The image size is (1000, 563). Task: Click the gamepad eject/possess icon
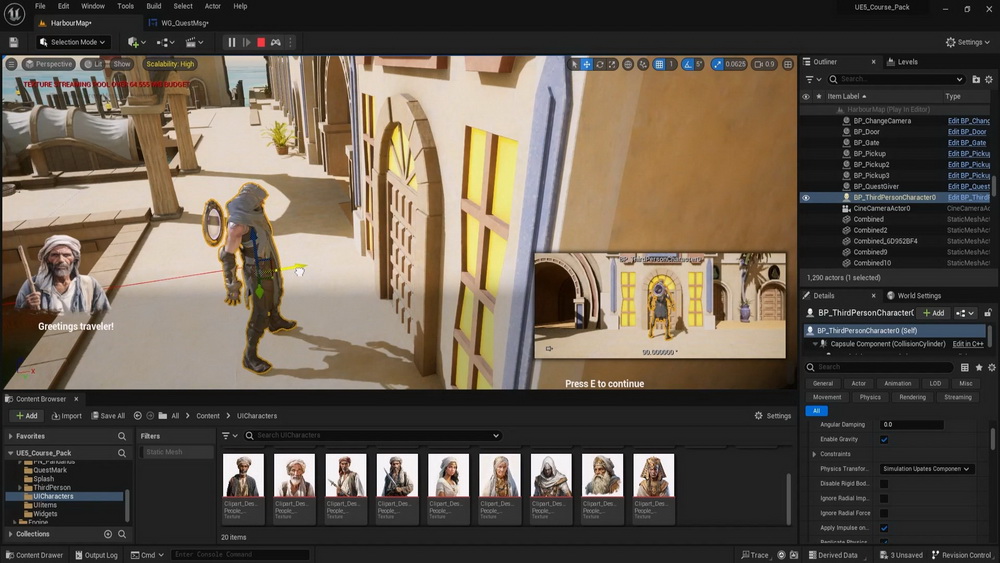tap(276, 42)
